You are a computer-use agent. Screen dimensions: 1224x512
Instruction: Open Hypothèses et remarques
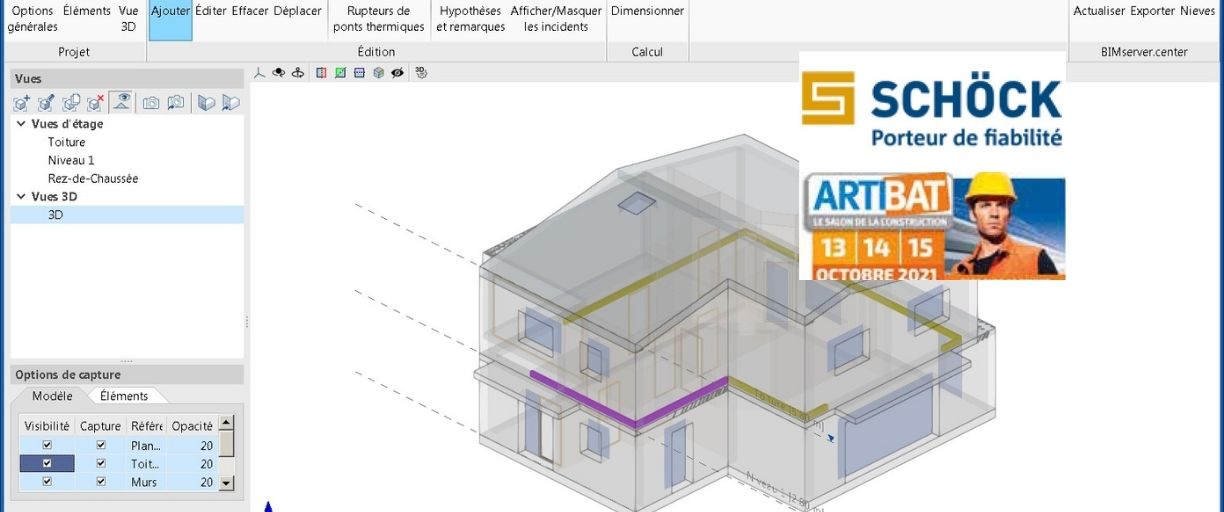(x=470, y=19)
